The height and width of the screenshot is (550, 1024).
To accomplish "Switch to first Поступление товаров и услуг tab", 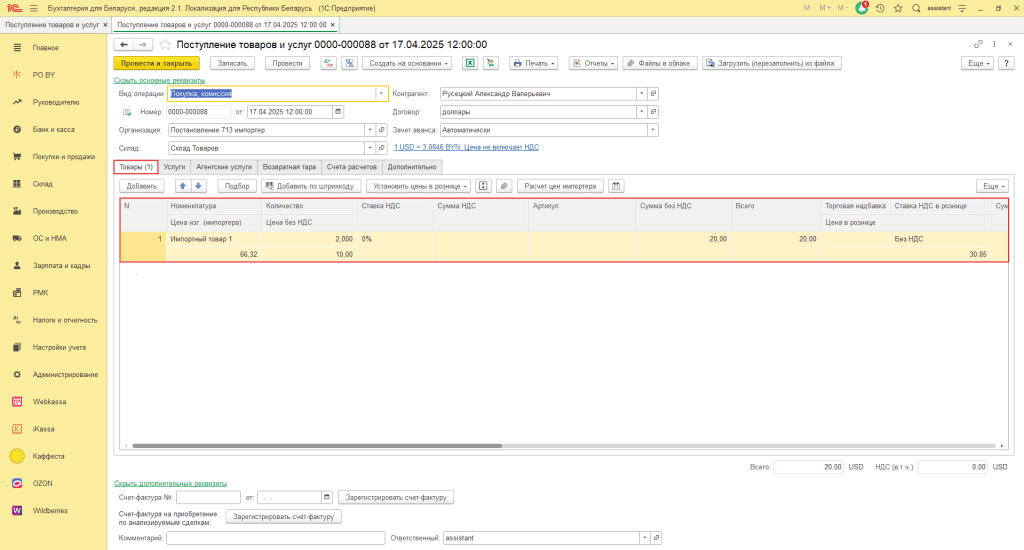I will [52, 25].
